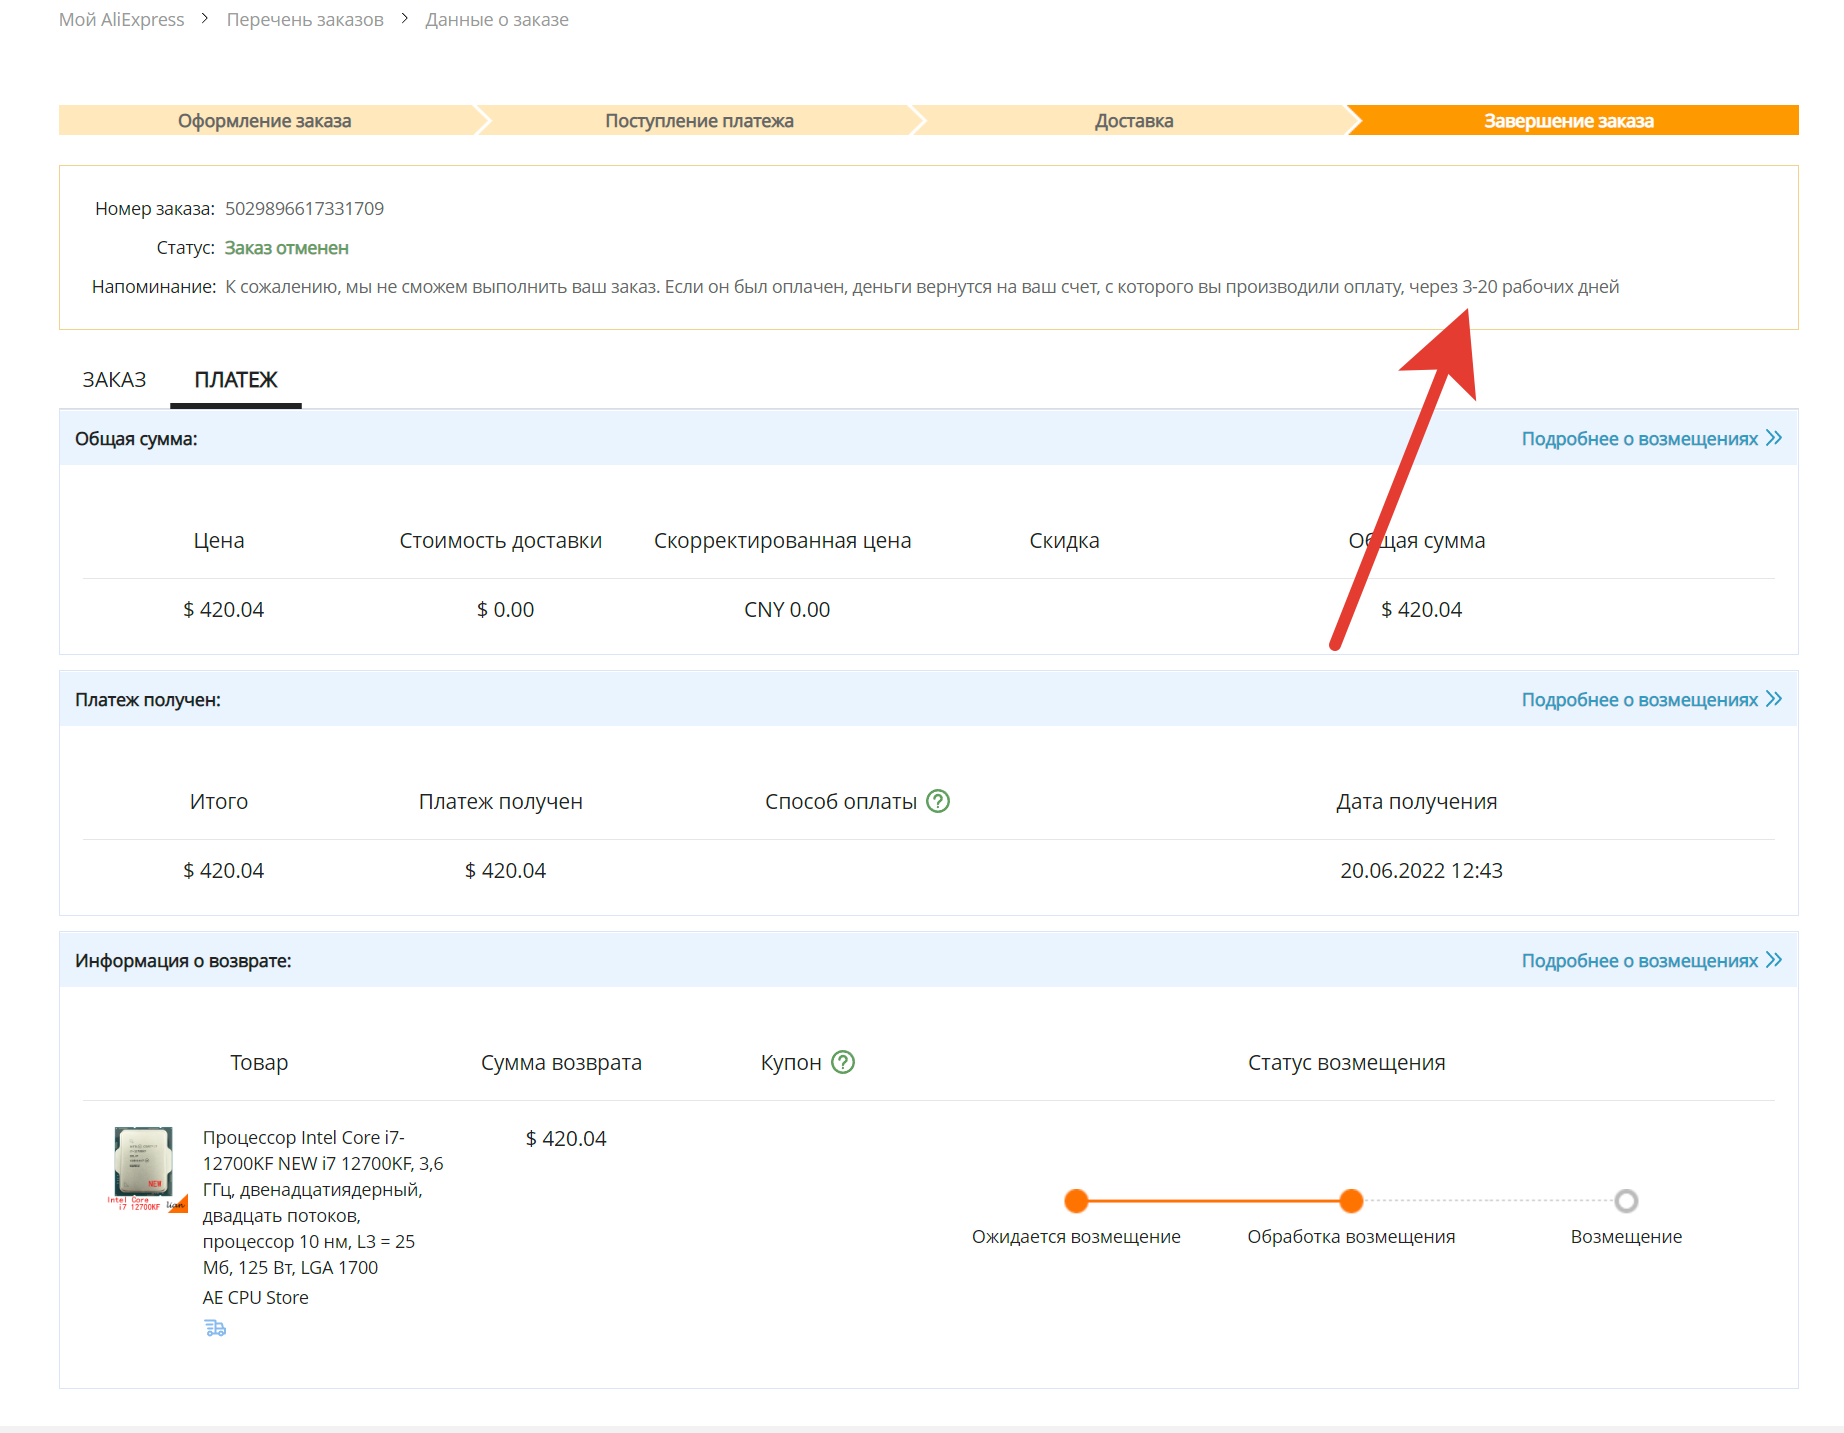Open refund details link in Общая сумма section
Image resolution: width=1844 pixels, height=1433 pixels.
tap(1650, 439)
